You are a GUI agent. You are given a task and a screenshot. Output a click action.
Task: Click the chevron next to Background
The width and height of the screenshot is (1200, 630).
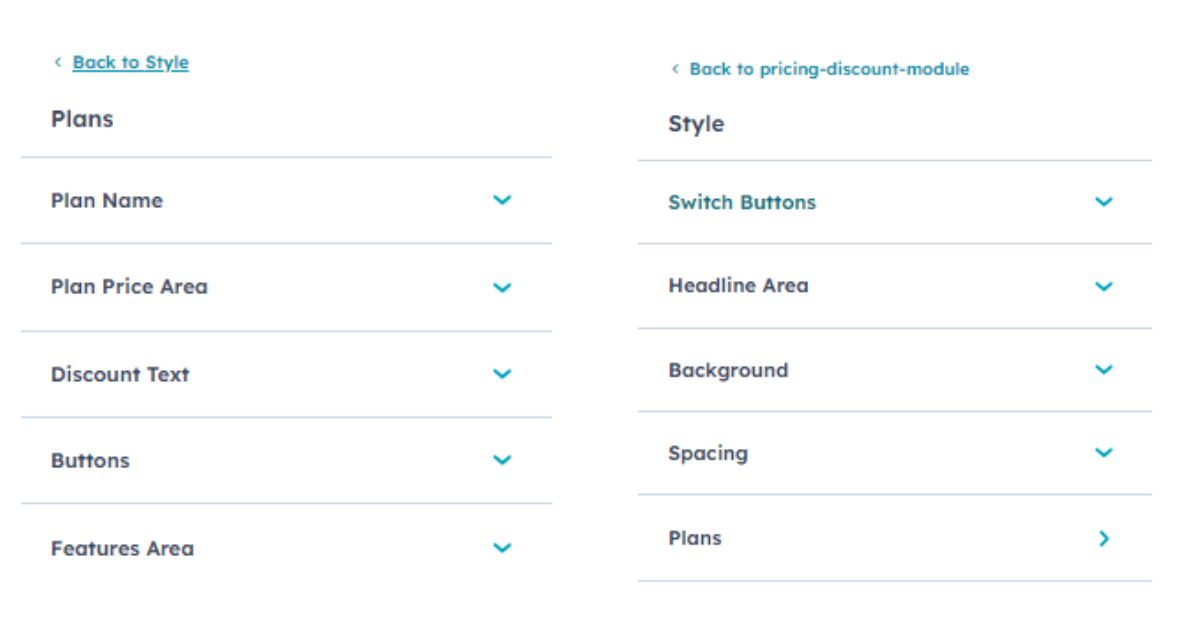pos(1104,369)
